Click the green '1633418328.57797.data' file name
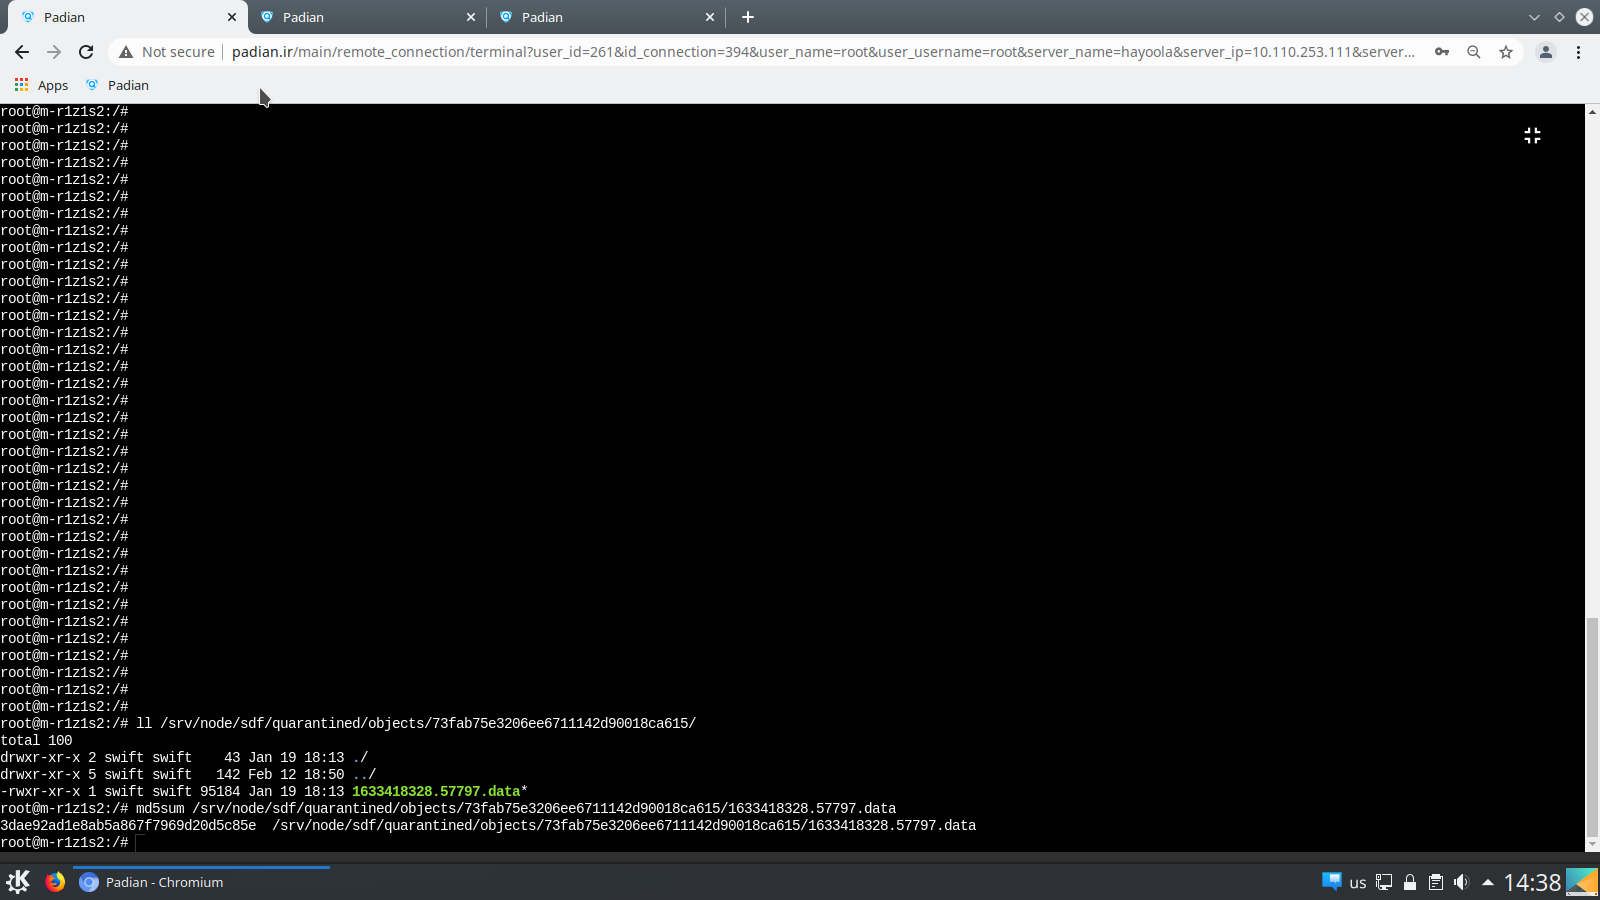Image resolution: width=1600 pixels, height=900 pixels. (x=436, y=792)
